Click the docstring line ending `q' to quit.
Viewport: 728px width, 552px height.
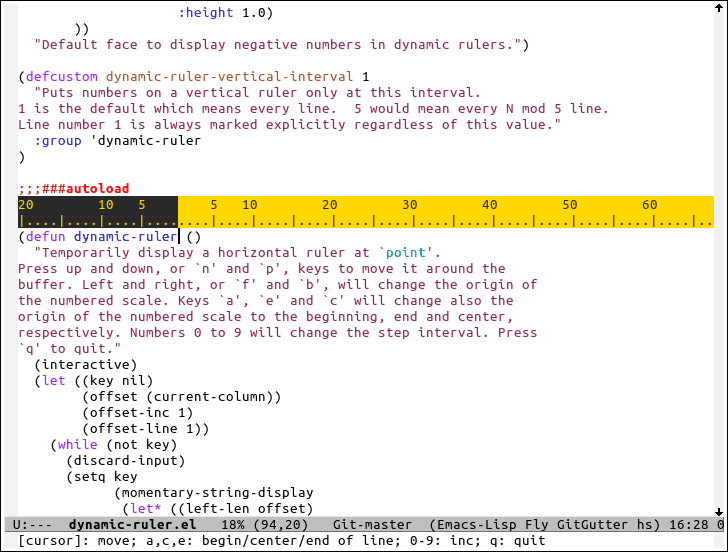tap(70, 349)
